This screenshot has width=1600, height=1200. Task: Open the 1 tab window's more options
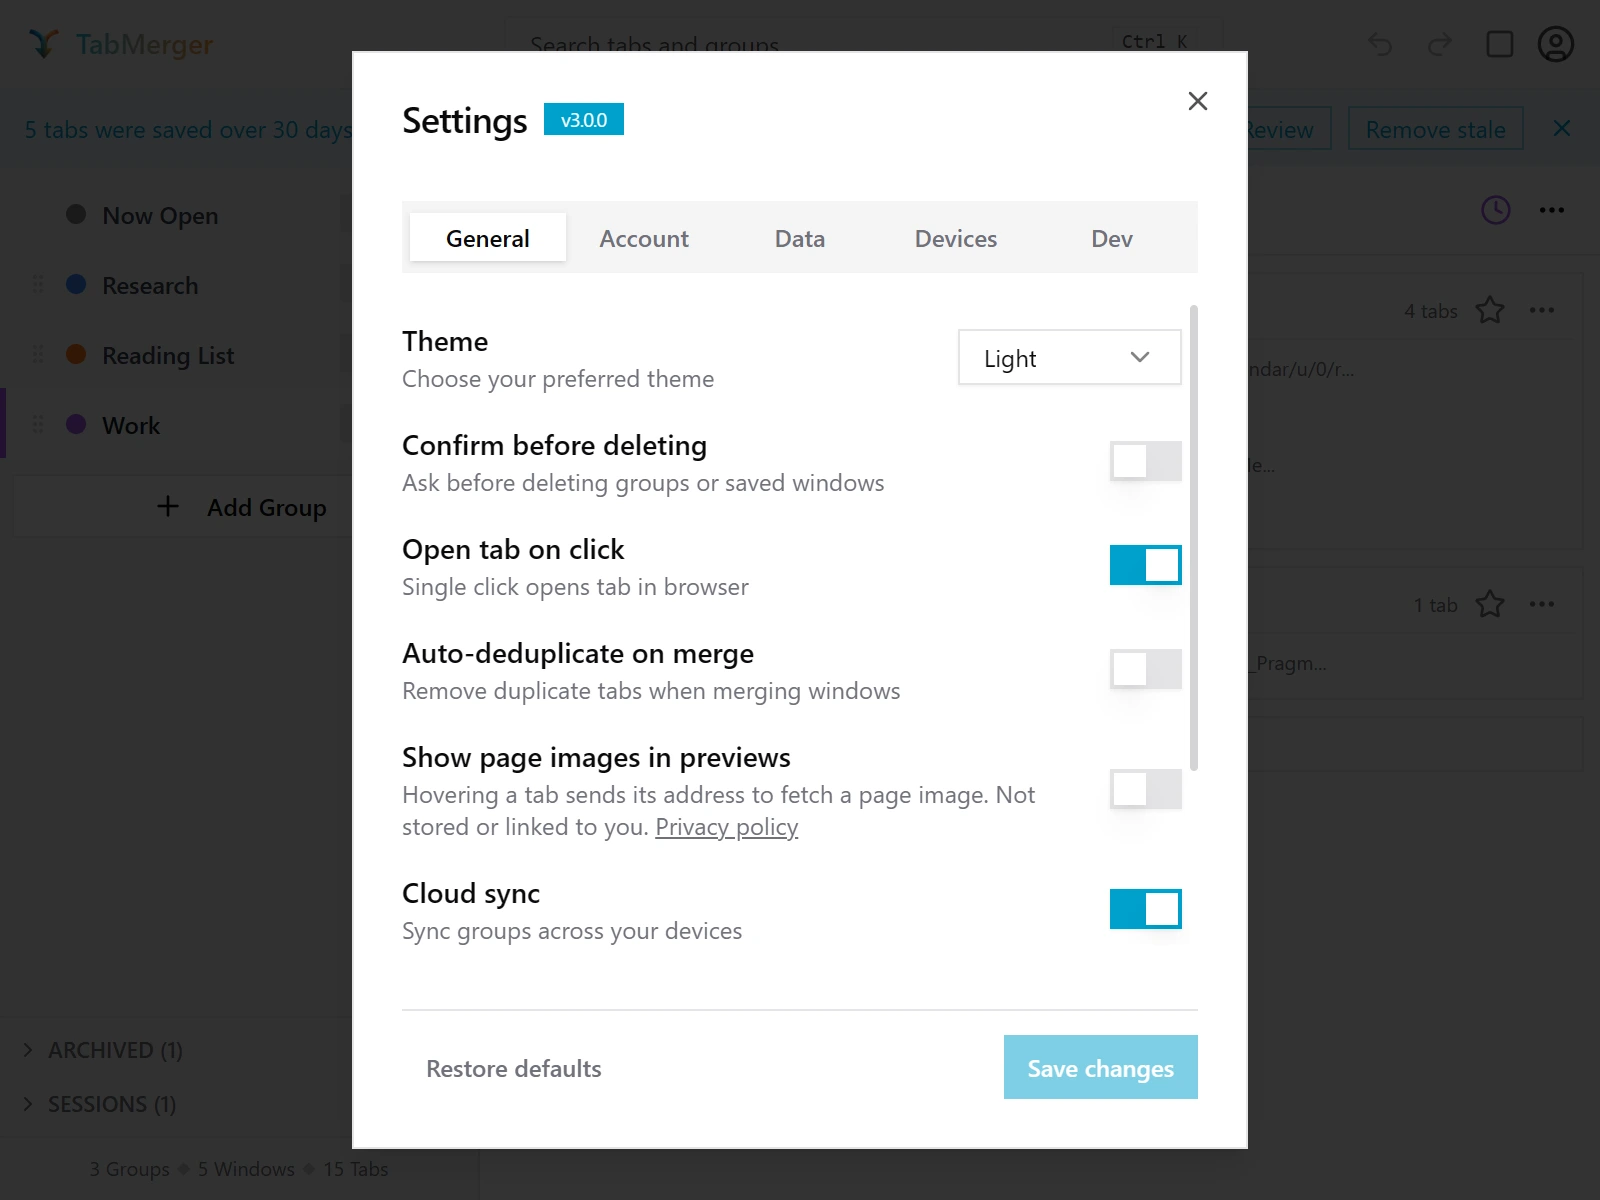[1541, 604]
